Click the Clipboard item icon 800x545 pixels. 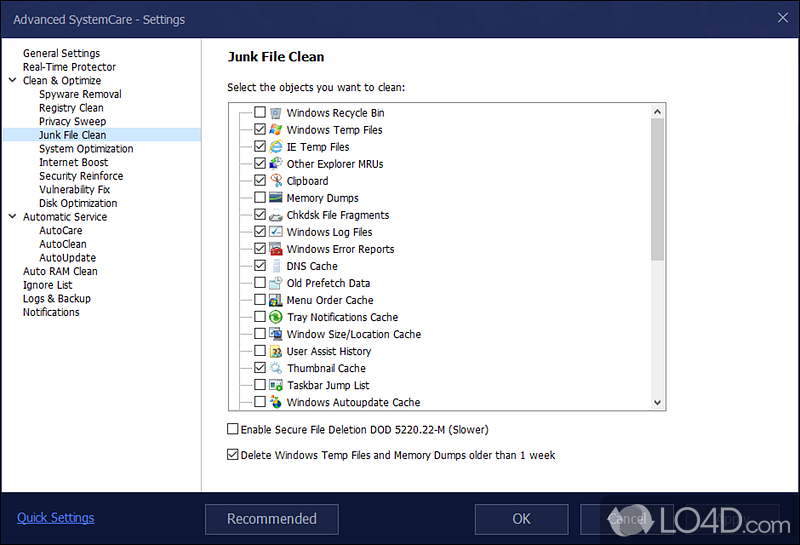pos(276,181)
